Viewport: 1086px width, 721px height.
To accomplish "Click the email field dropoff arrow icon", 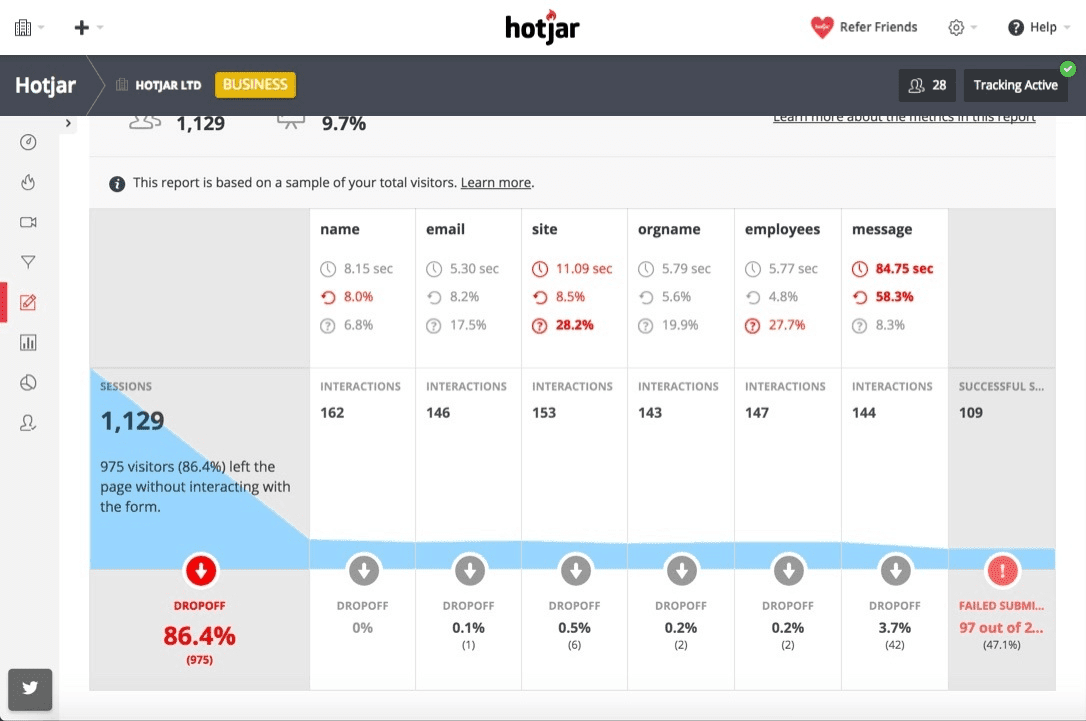I will 470,571.
